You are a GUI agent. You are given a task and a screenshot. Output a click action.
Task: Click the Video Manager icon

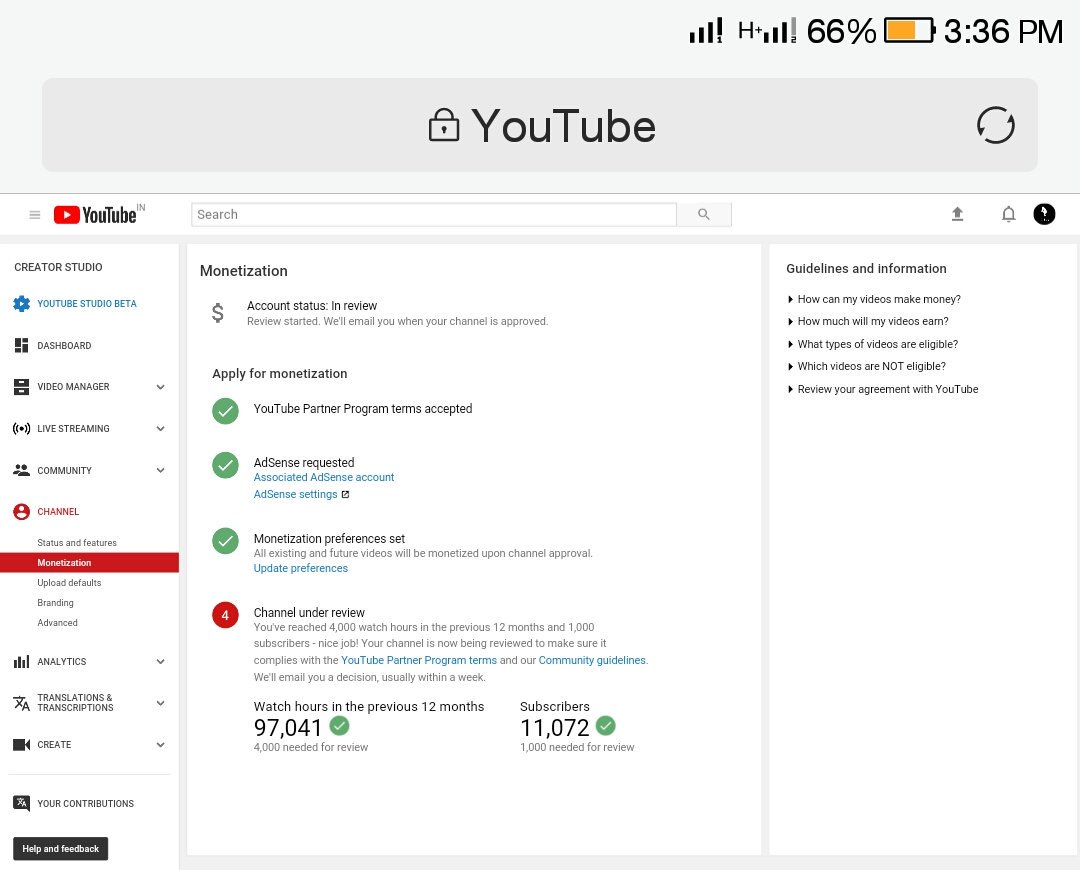[21, 386]
